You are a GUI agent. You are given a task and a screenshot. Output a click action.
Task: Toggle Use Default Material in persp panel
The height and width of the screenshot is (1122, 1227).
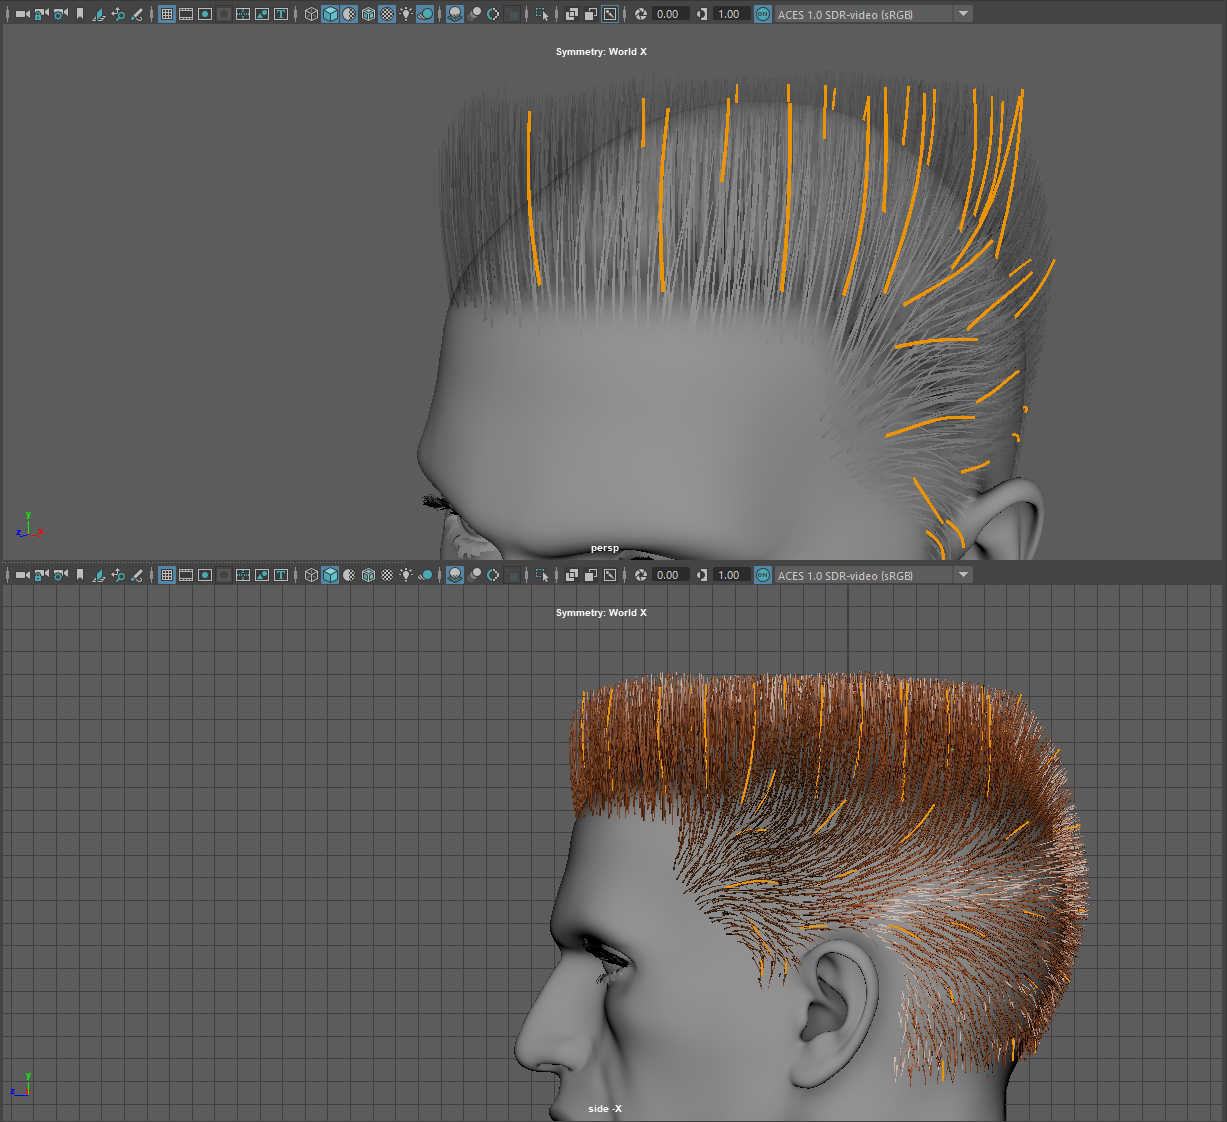[x=349, y=14]
